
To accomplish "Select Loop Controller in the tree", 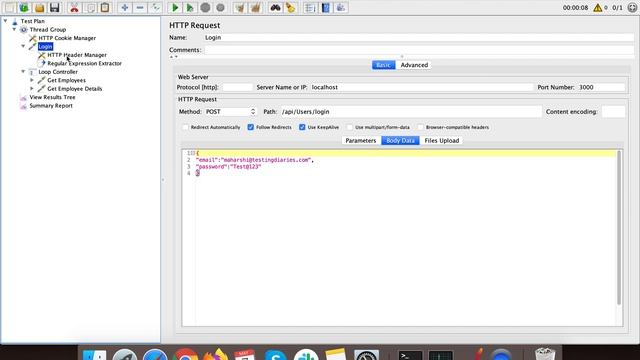I will coord(58,72).
